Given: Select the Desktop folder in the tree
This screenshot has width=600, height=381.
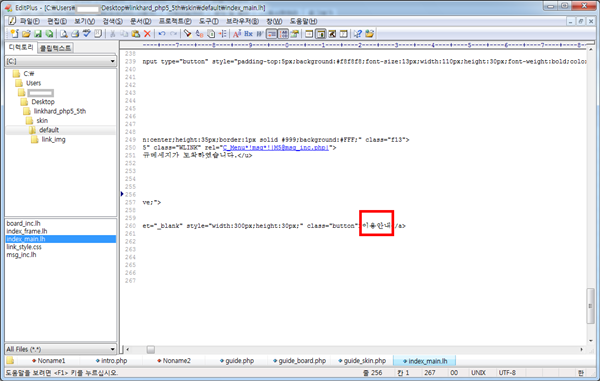Looking at the screenshot, I should (38, 102).
